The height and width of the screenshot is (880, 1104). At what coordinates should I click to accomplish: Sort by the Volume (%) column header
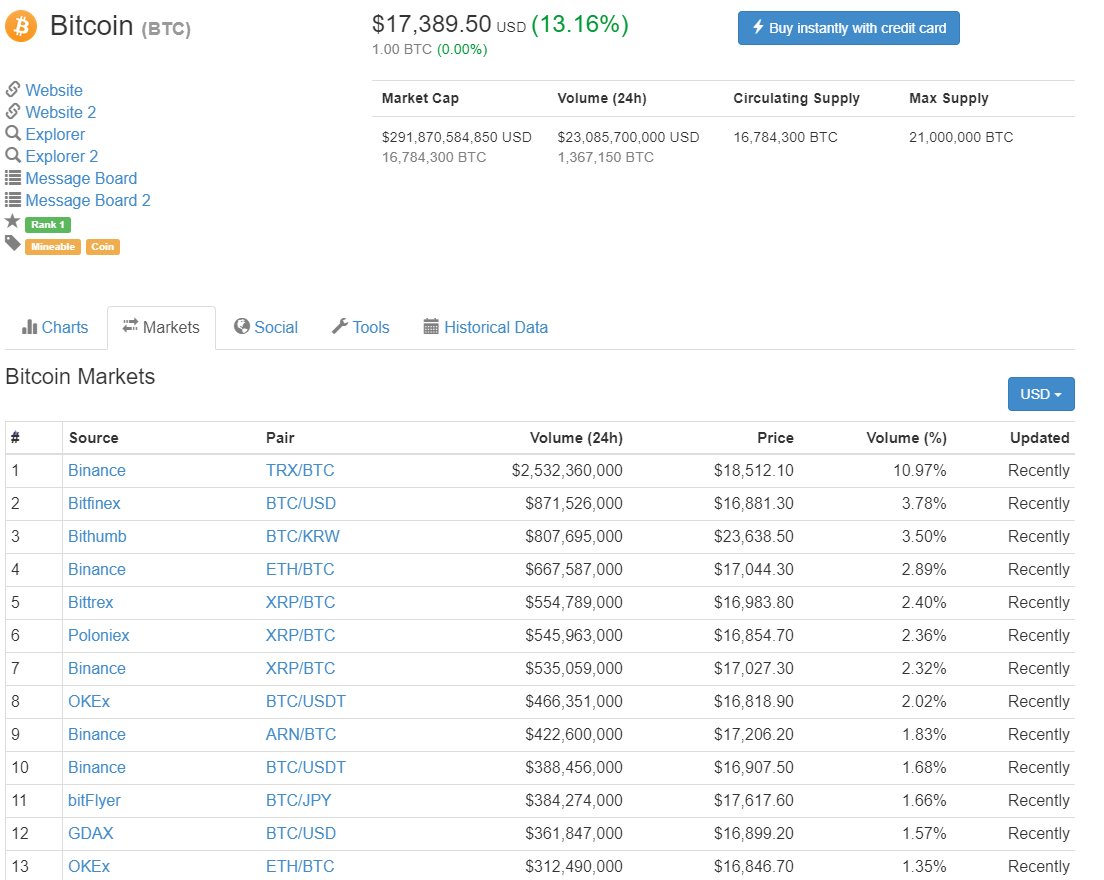[x=906, y=438]
